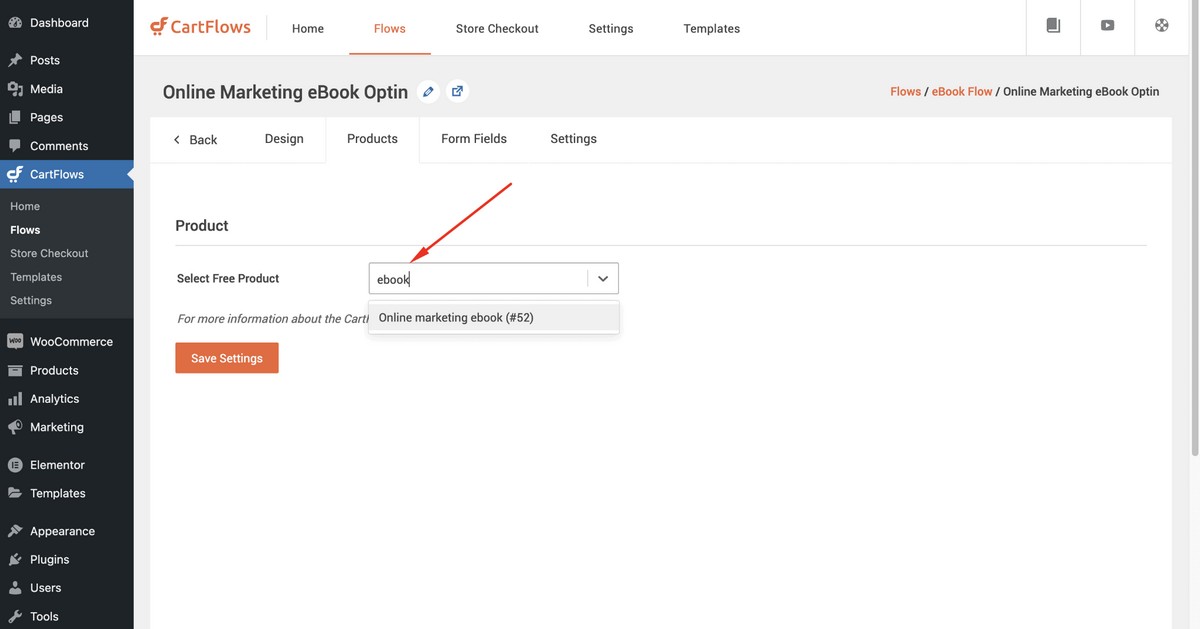Open the Dashboard icon in sidebar
This screenshot has height=629, width=1200.
pyautogui.click(x=15, y=22)
